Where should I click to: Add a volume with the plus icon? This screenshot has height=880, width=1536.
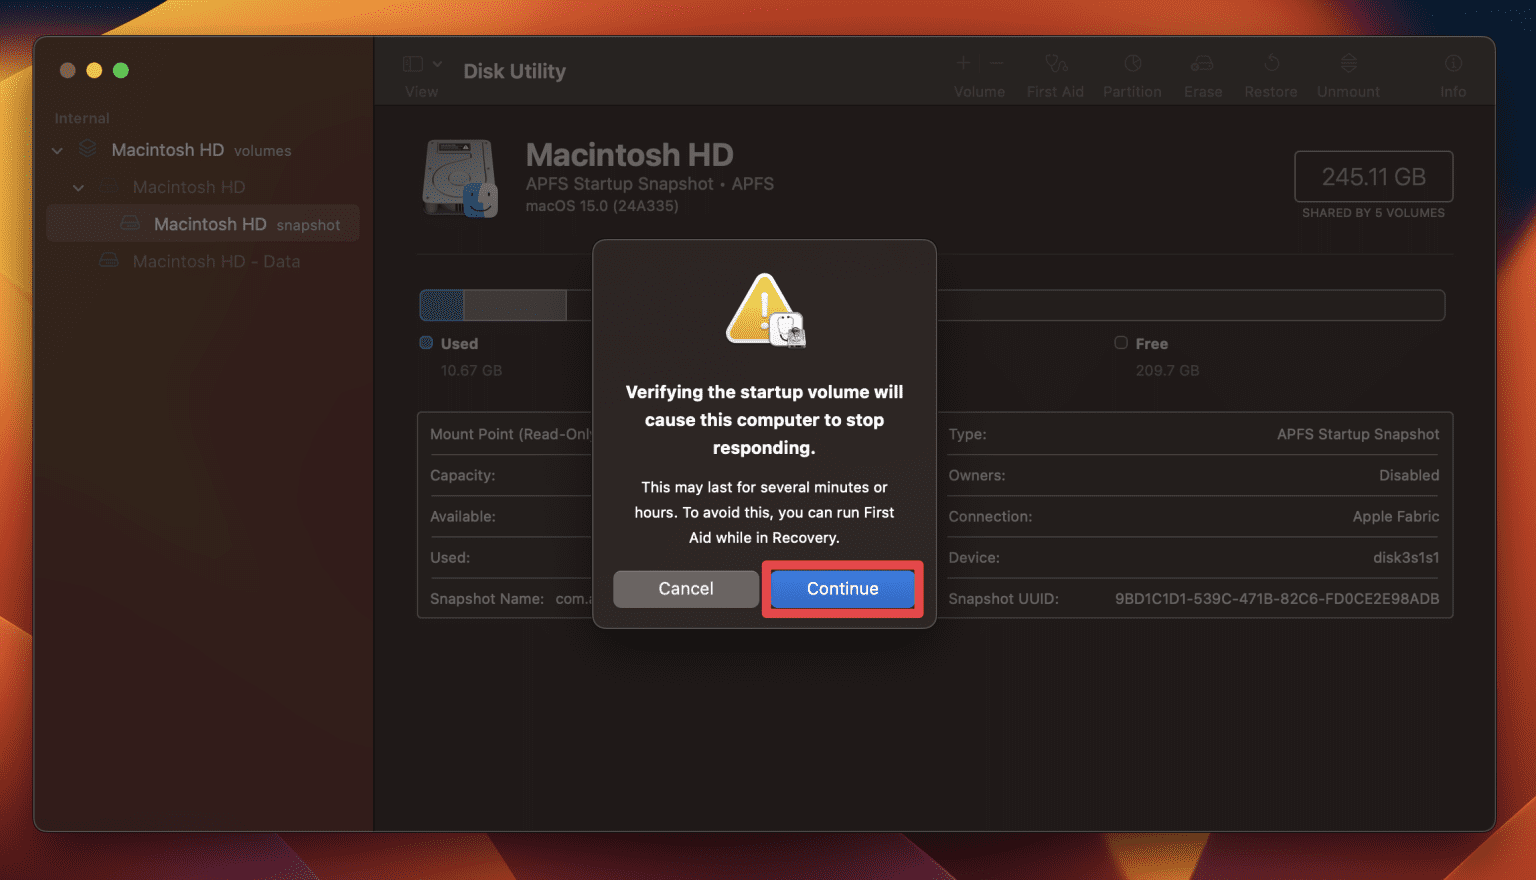click(962, 63)
